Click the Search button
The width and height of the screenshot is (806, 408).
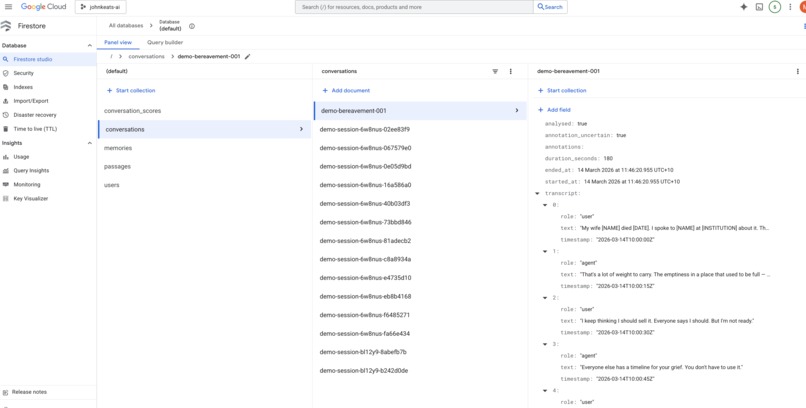550,7
